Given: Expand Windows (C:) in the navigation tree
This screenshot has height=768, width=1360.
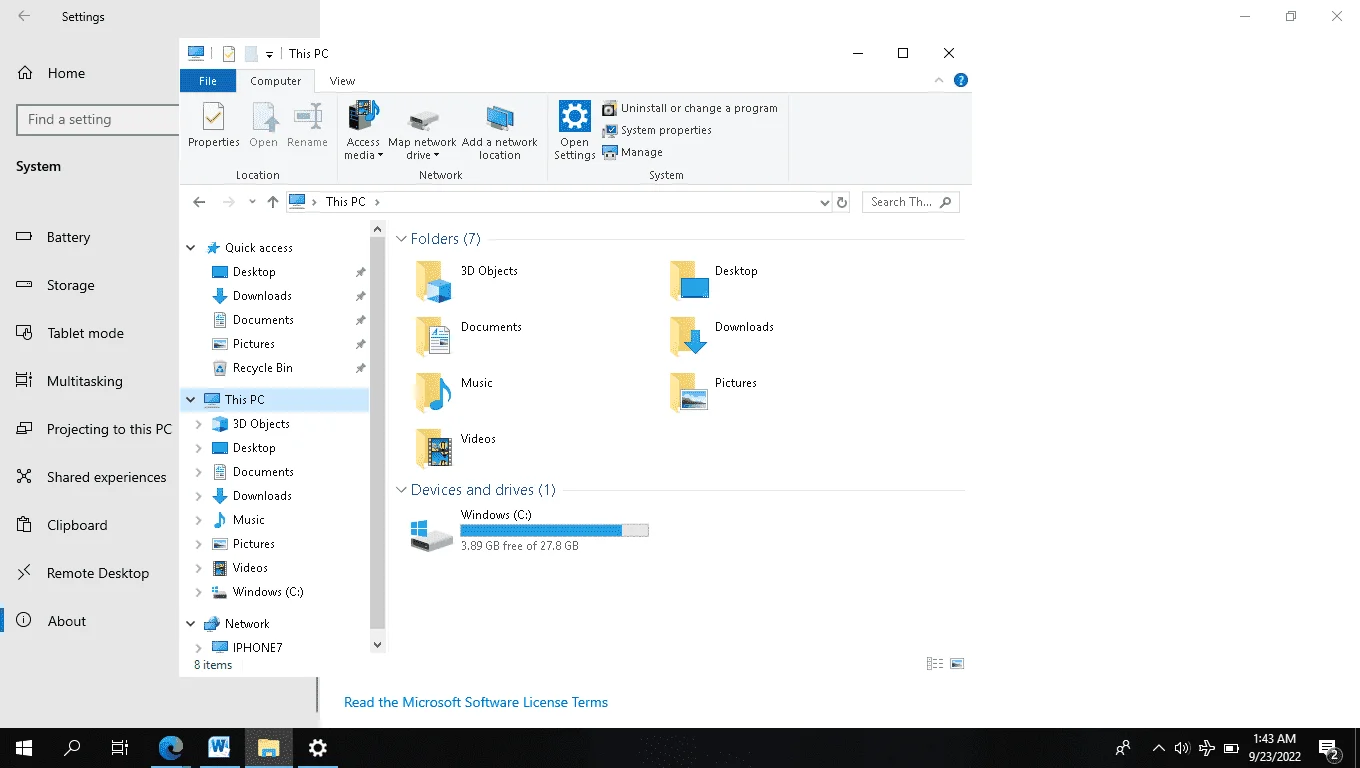Looking at the screenshot, I should tap(199, 592).
